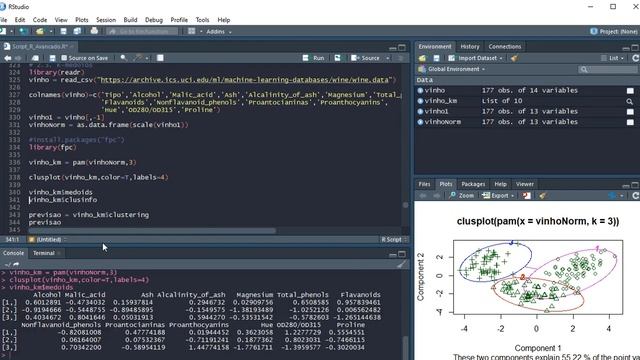Click the Environment search field

pos(608,69)
